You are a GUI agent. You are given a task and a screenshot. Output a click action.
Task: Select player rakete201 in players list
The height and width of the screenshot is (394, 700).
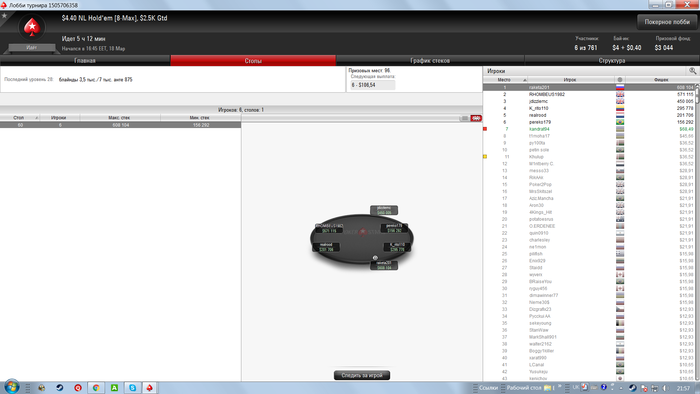[588, 87]
